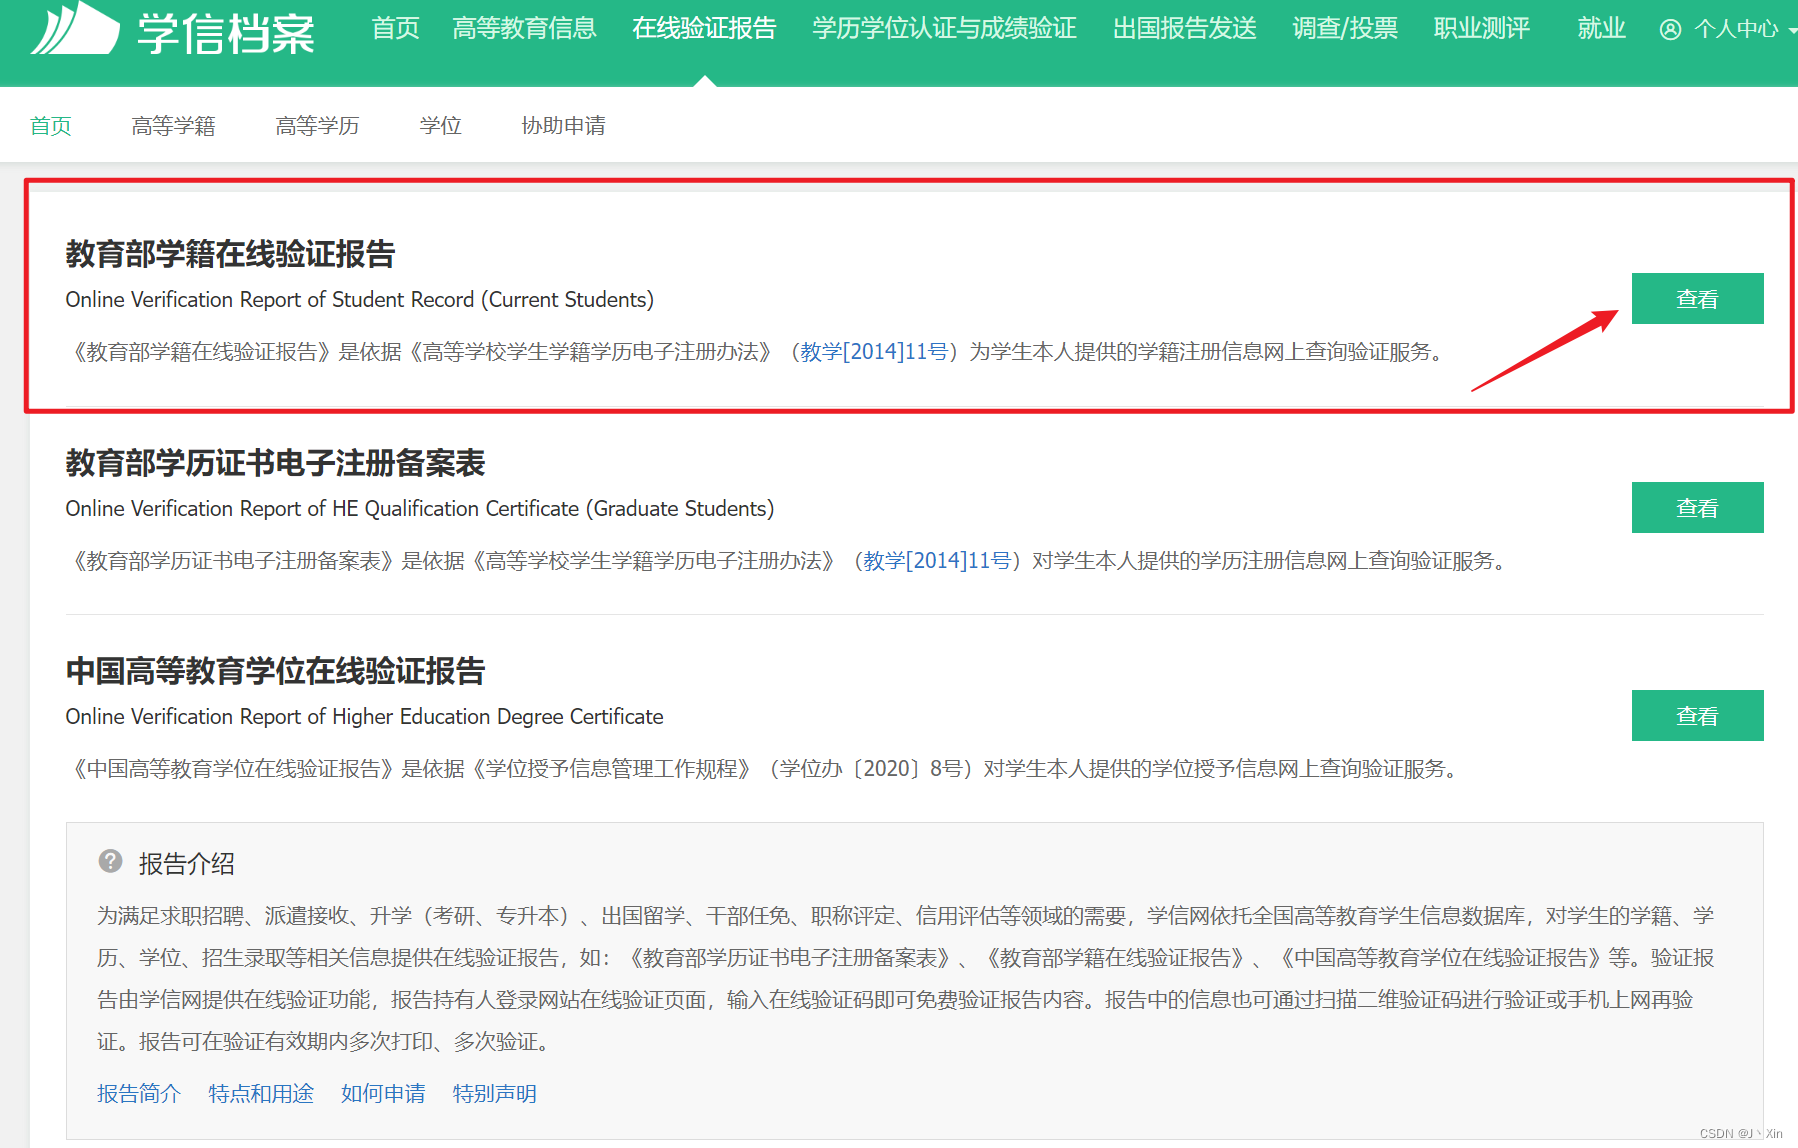
Task: Click 查看 for 教育部学历证书电子注册备案表
Action: (x=1697, y=508)
